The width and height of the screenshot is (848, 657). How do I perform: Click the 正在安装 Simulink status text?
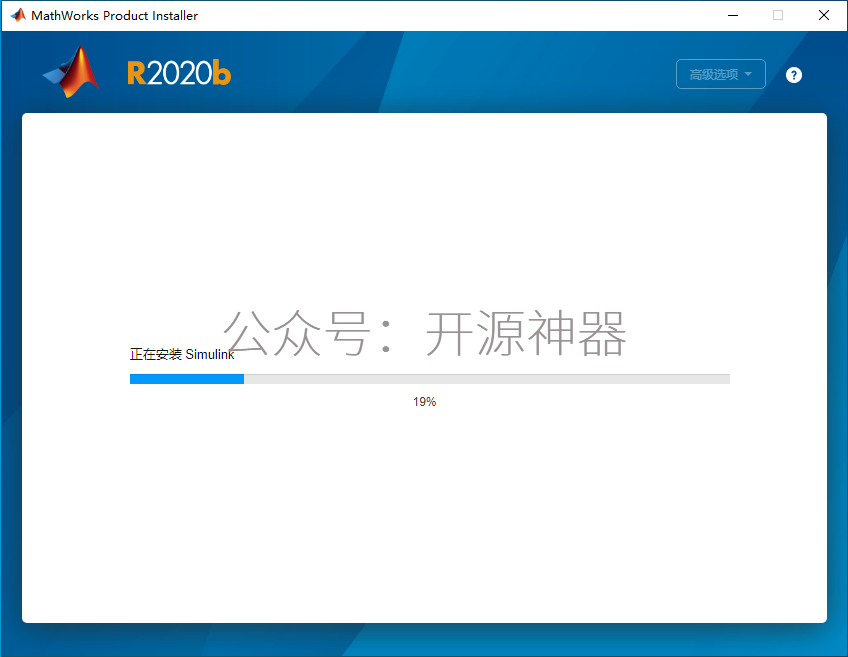click(182, 354)
